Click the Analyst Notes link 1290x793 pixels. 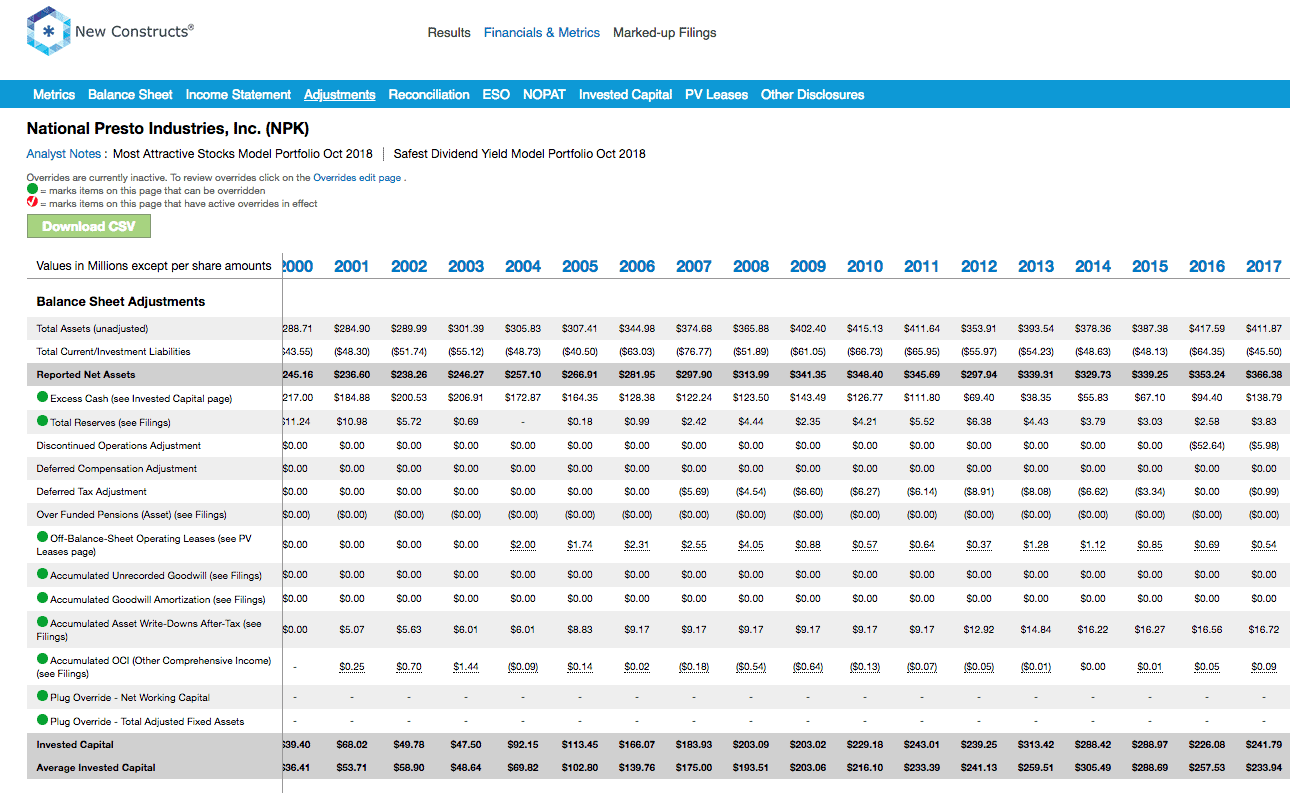[64, 154]
